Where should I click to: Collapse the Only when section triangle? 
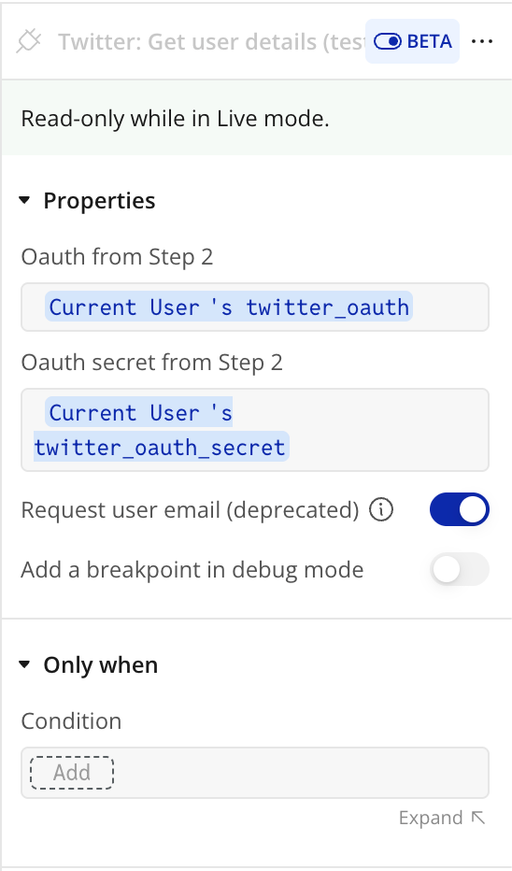pyautogui.click(x=24, y=665)
